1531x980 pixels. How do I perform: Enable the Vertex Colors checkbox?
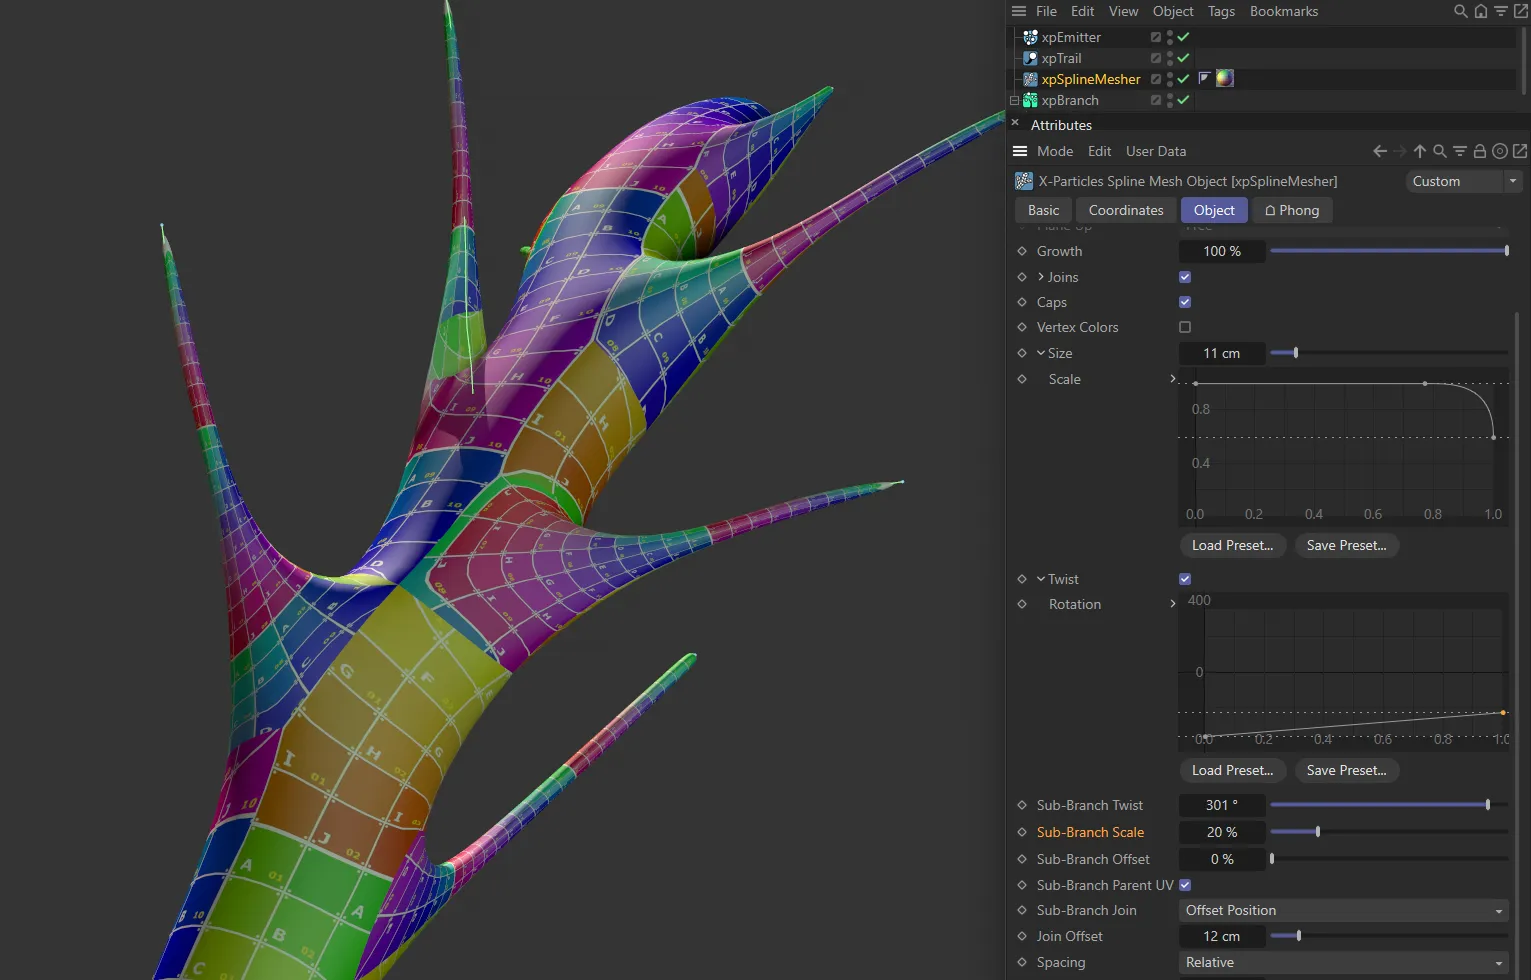1185,327
